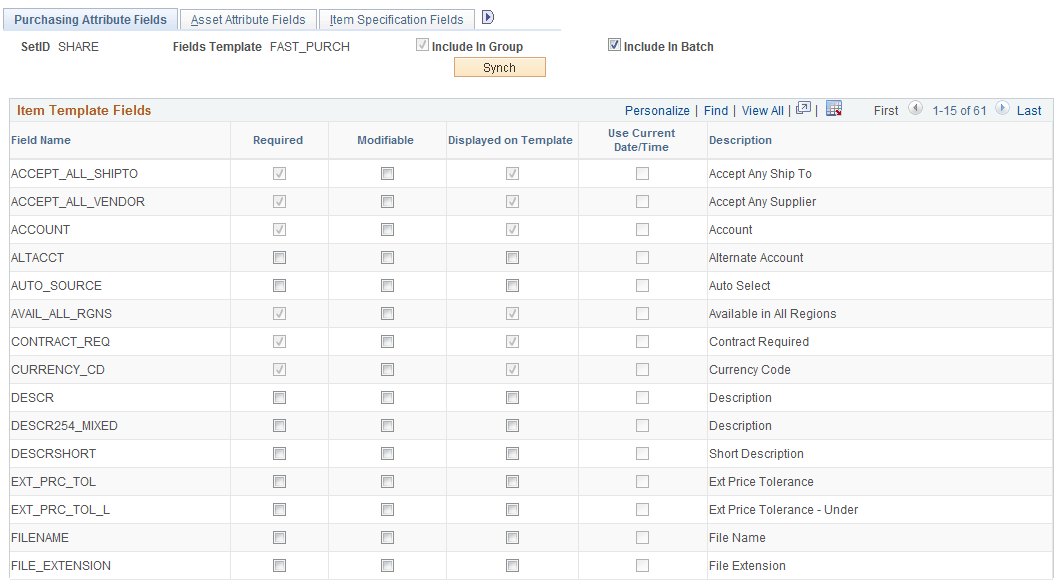Check Use Current Date/Time for DESCR
This screenshot has width=1061, height=586.
point(643,398)
